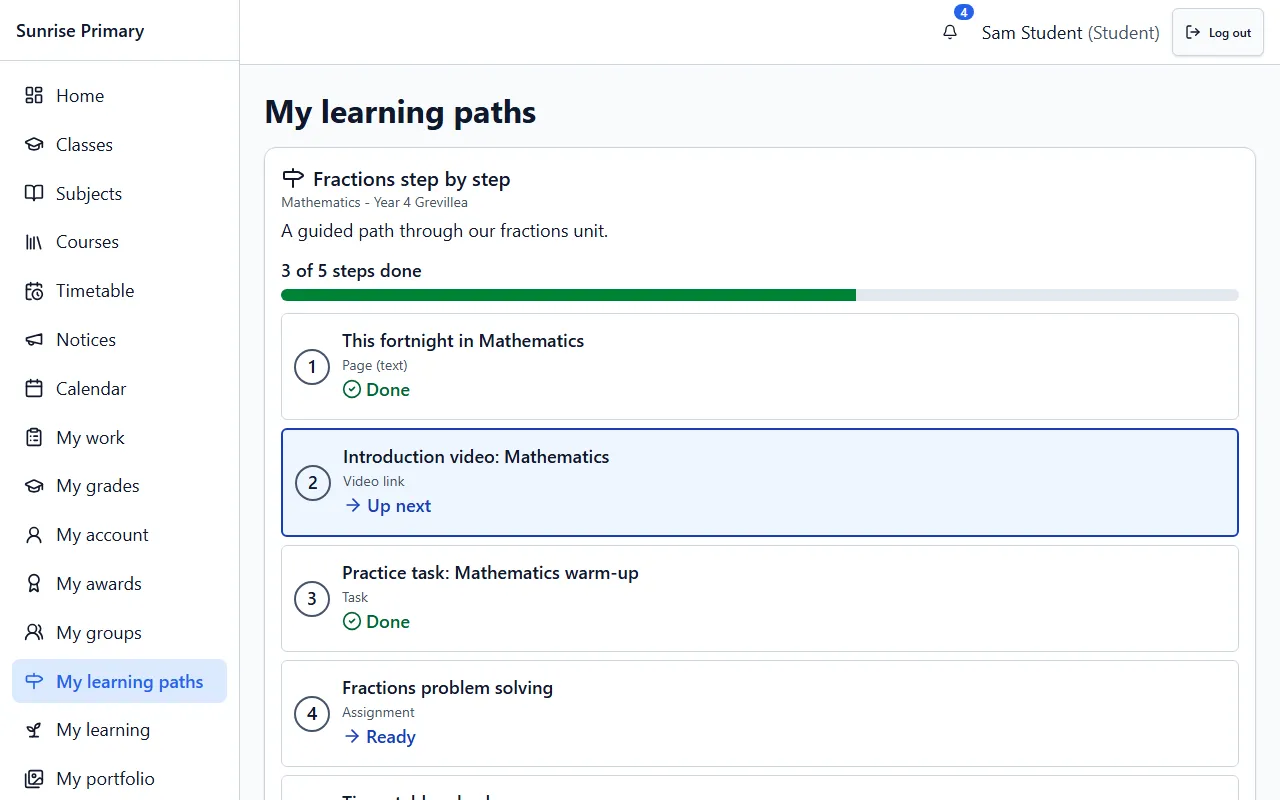1280x800 pixels.
Task: Click the My work clipboard icon
Action: 34,438
